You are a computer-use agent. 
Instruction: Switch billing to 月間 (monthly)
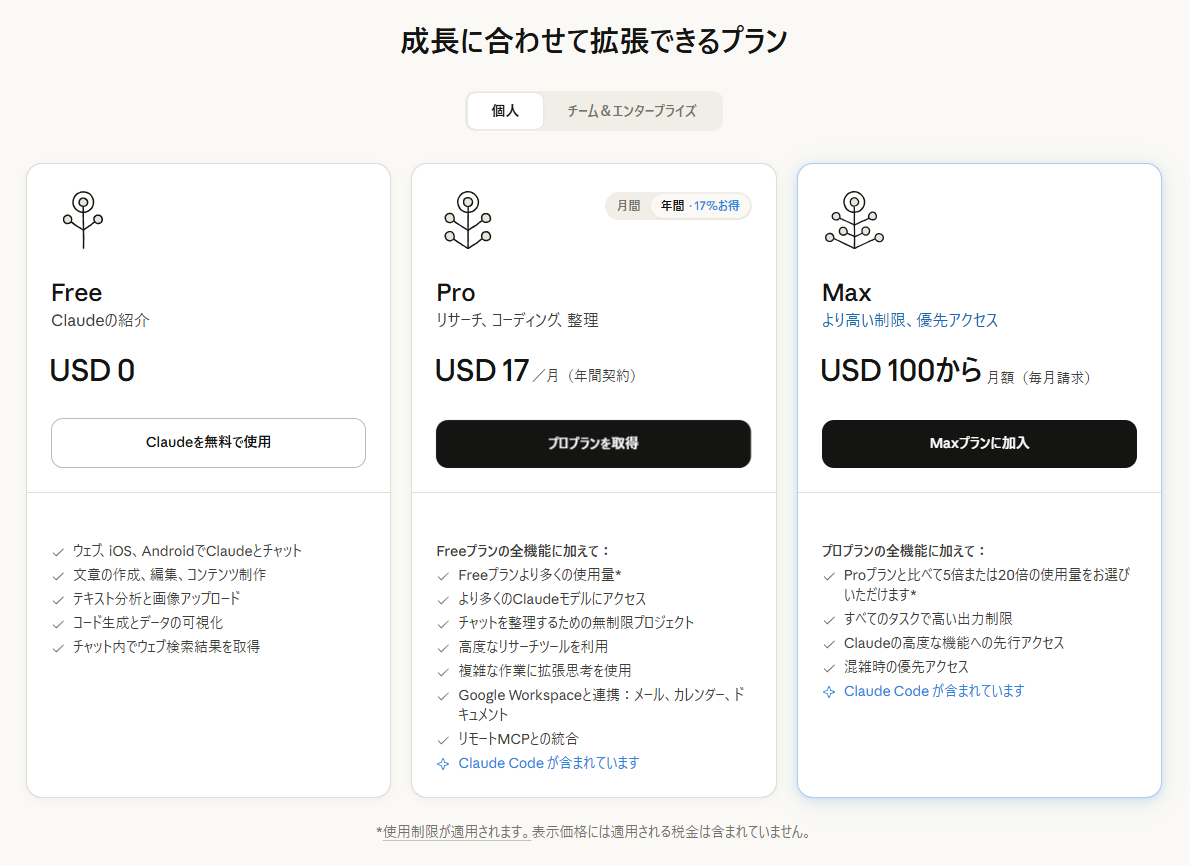coord(628,206)
